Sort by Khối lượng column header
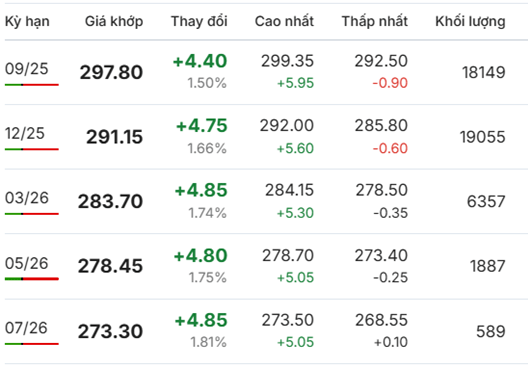Viewport: 528px width, 368px height. [470, 22]
